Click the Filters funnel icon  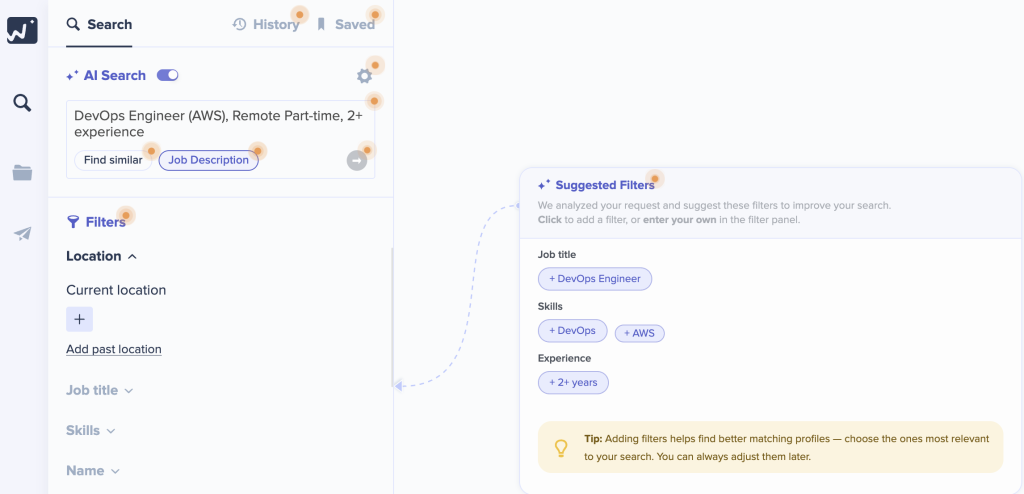tap(73, 222)
